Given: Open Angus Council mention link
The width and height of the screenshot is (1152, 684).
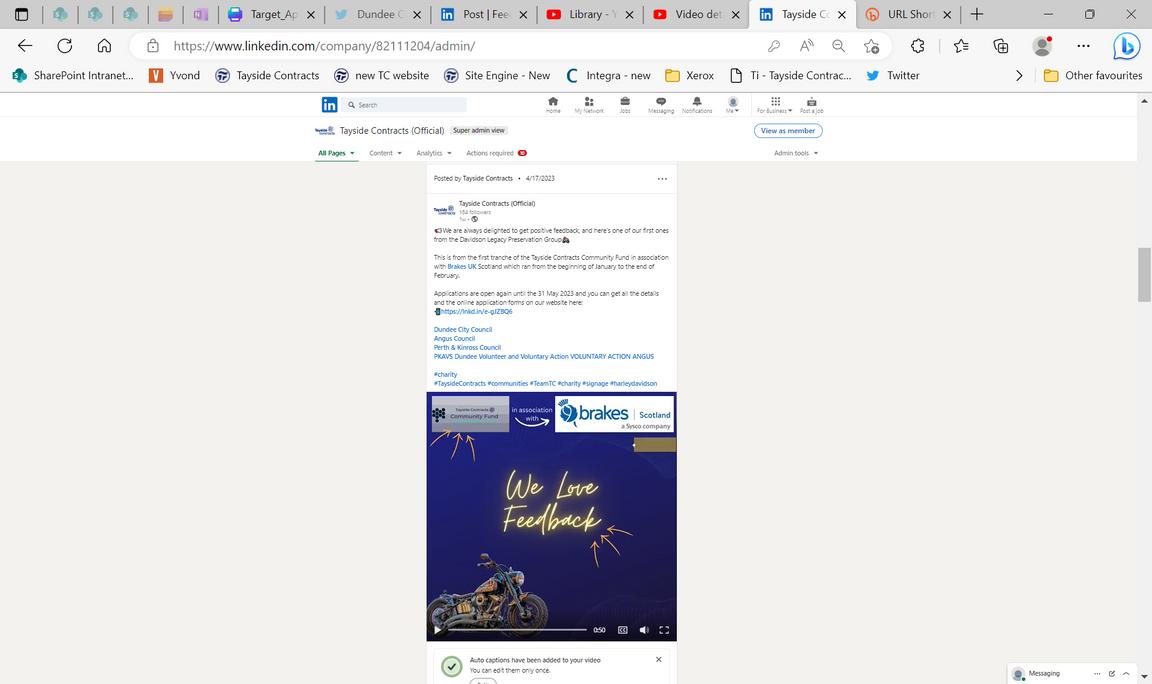Looking at the screenshot, I should pyautogui.click(x=454, y=339).
